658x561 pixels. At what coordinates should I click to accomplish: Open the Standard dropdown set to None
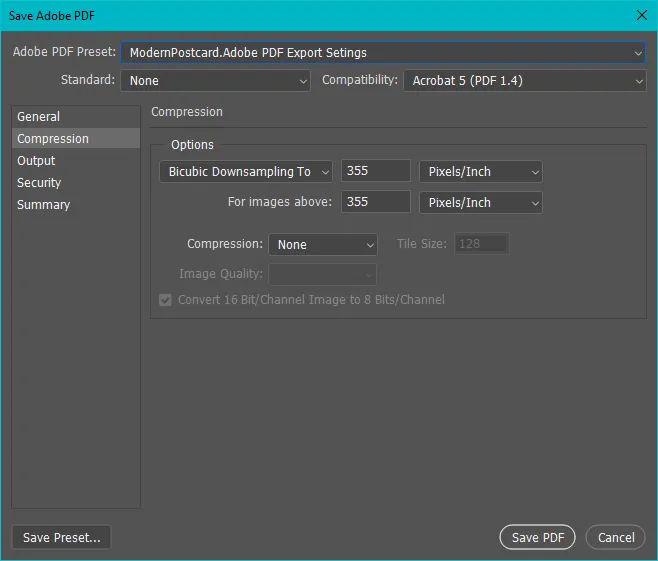(x=215, y=81)
